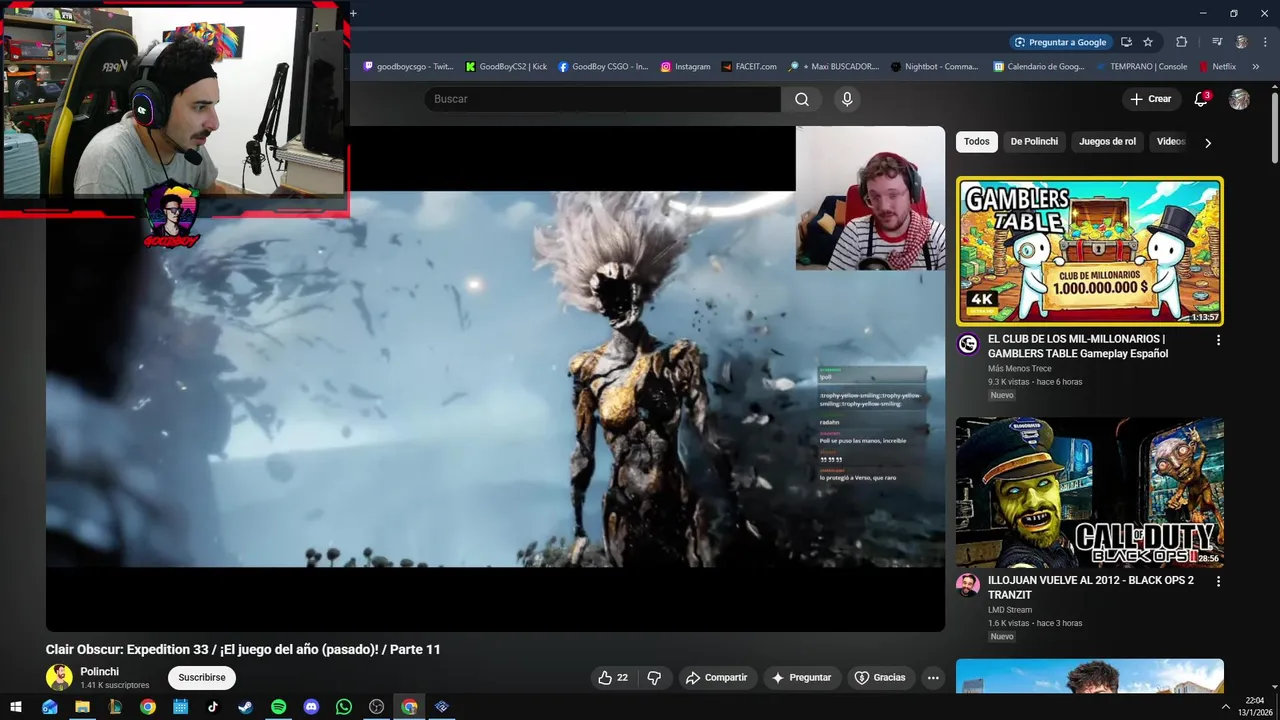Viewport: 1280px width, 720px height.
Task: Open Más Menos Trece channel avatar
Action: (x=967, y=344)
